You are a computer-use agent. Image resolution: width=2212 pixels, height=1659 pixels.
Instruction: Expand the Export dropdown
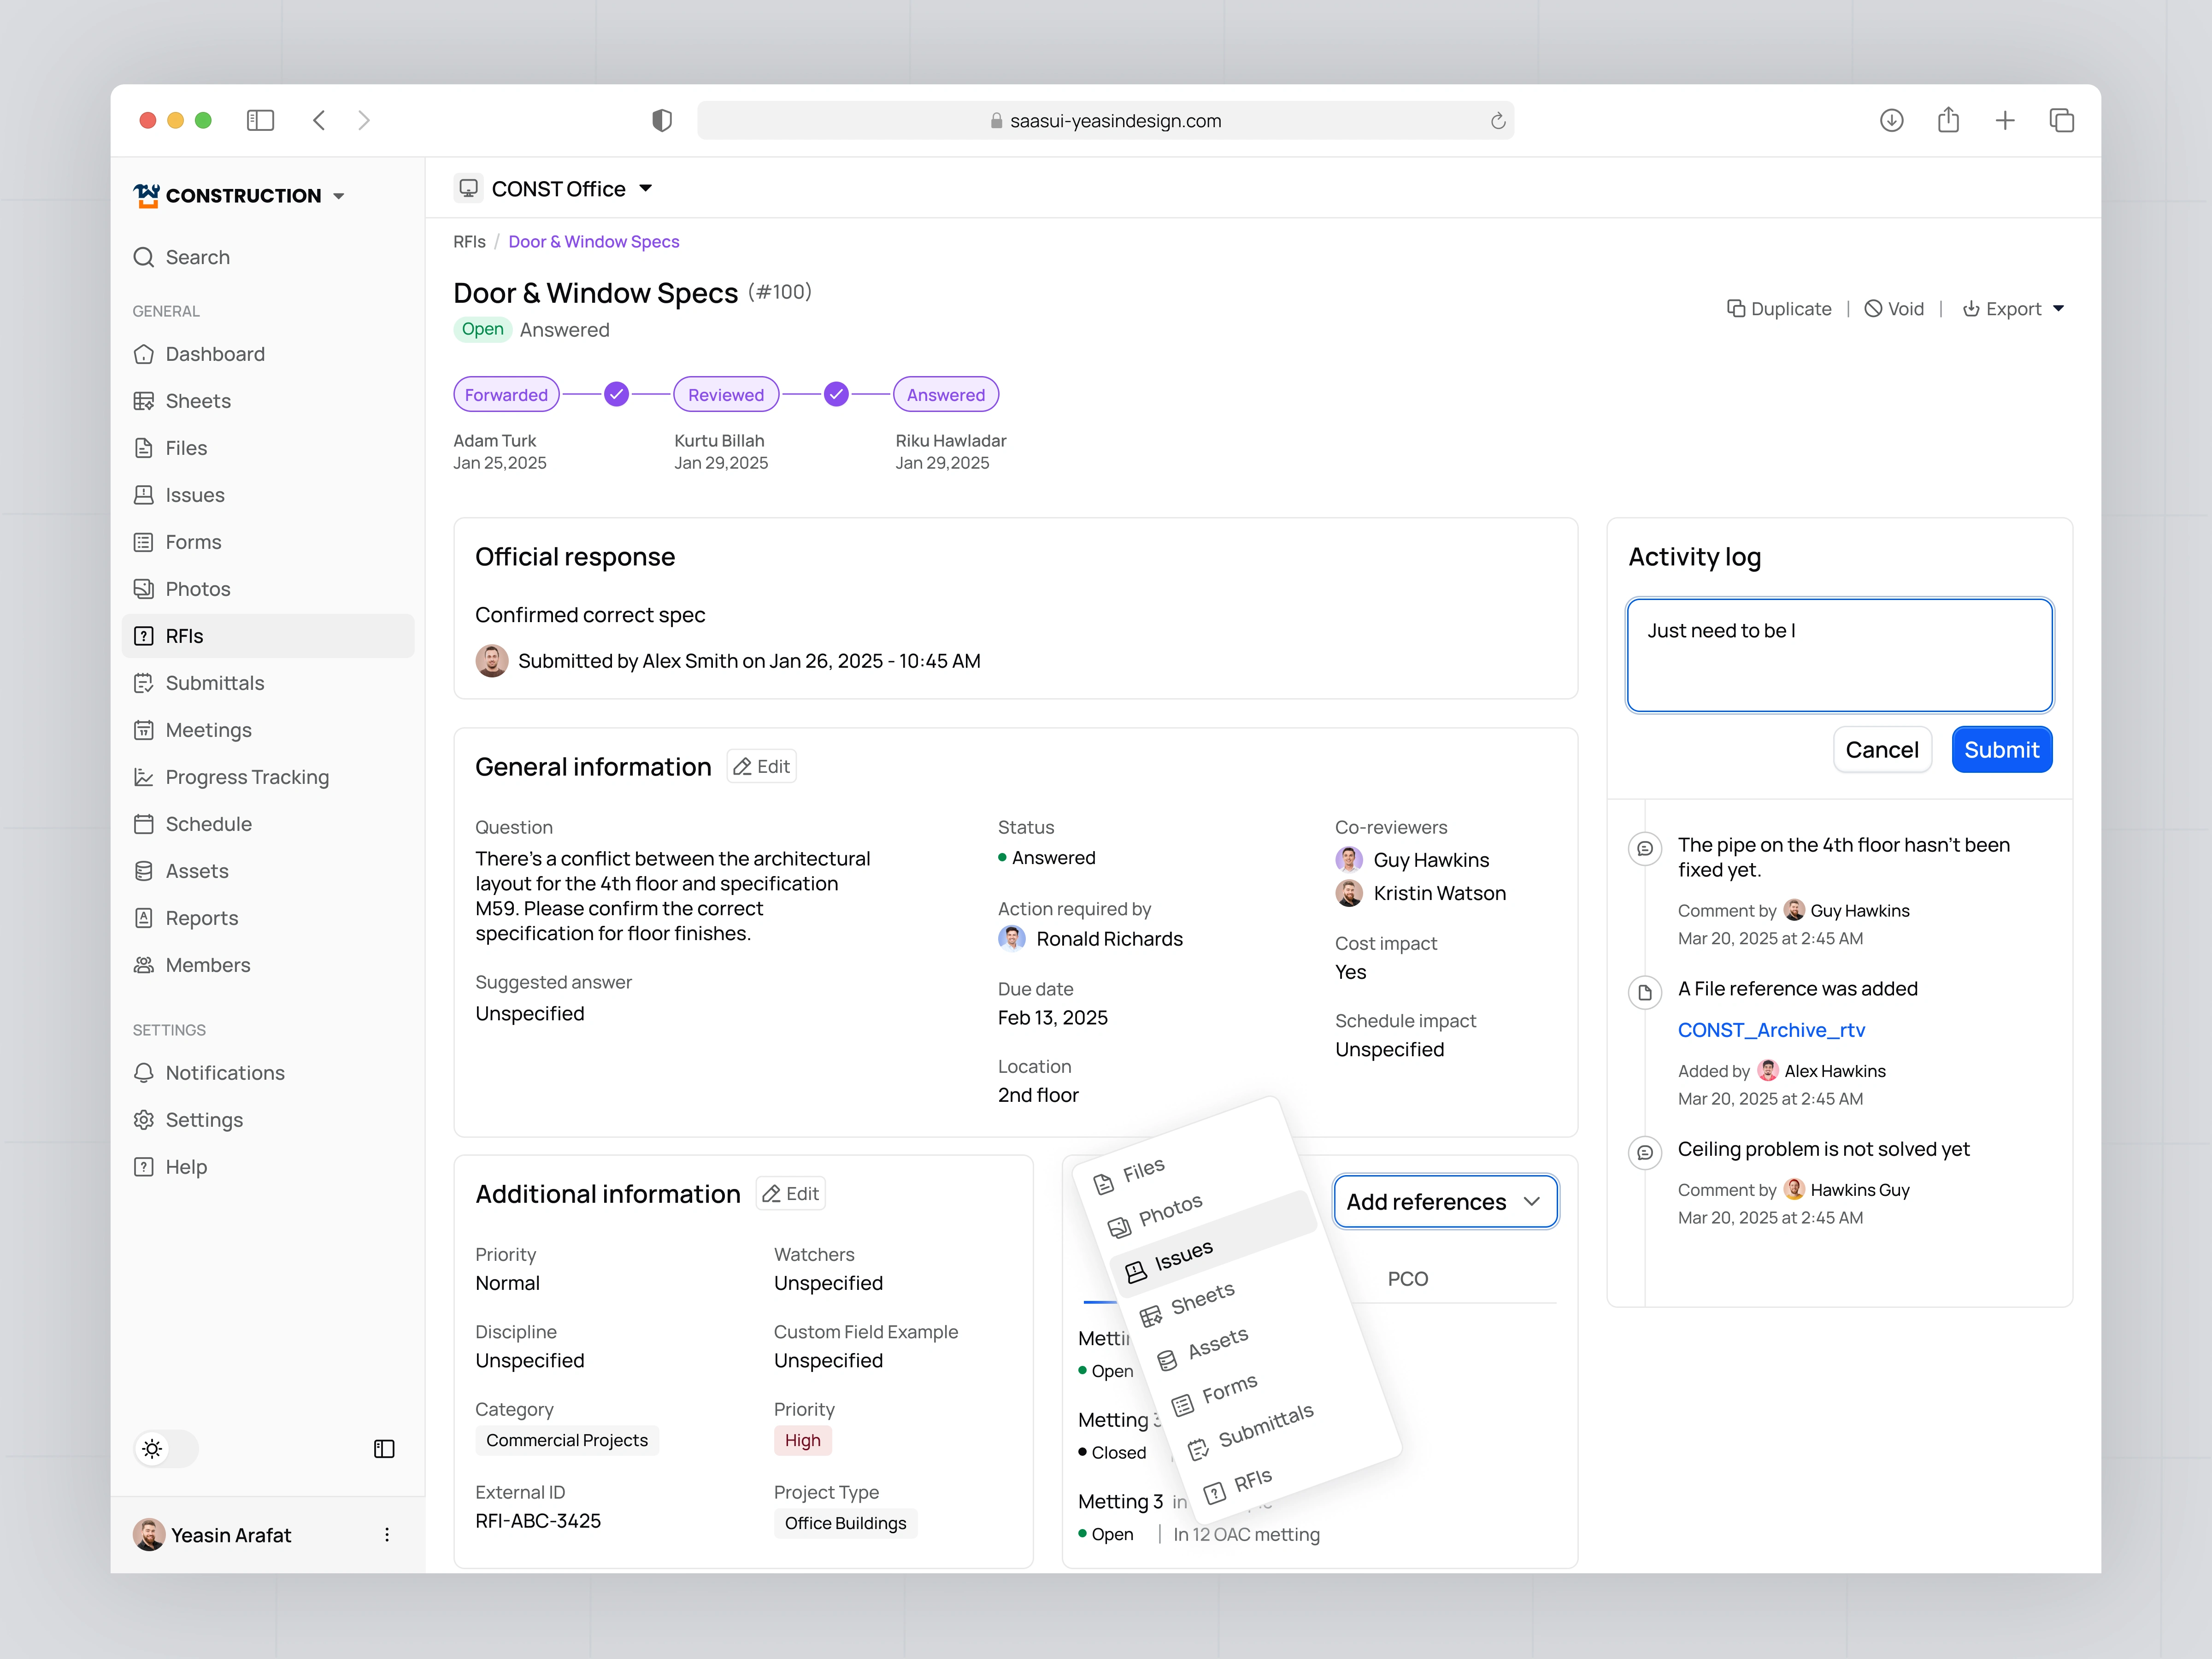click(x=2013, y=309)
